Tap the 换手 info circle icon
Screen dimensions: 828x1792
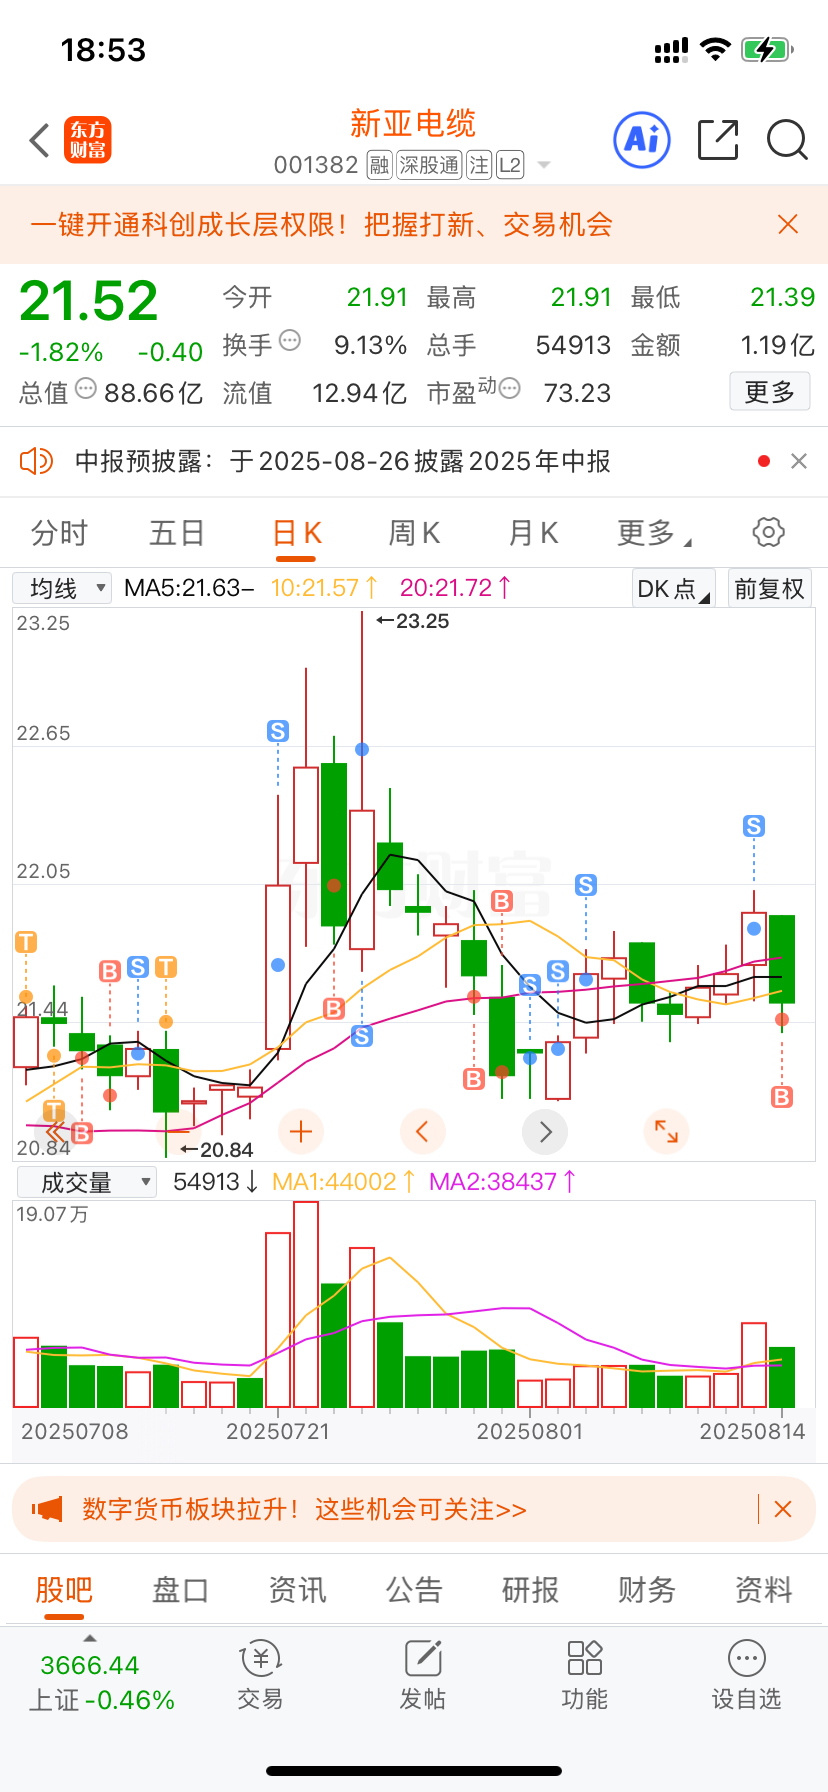(x=290, y=341)
